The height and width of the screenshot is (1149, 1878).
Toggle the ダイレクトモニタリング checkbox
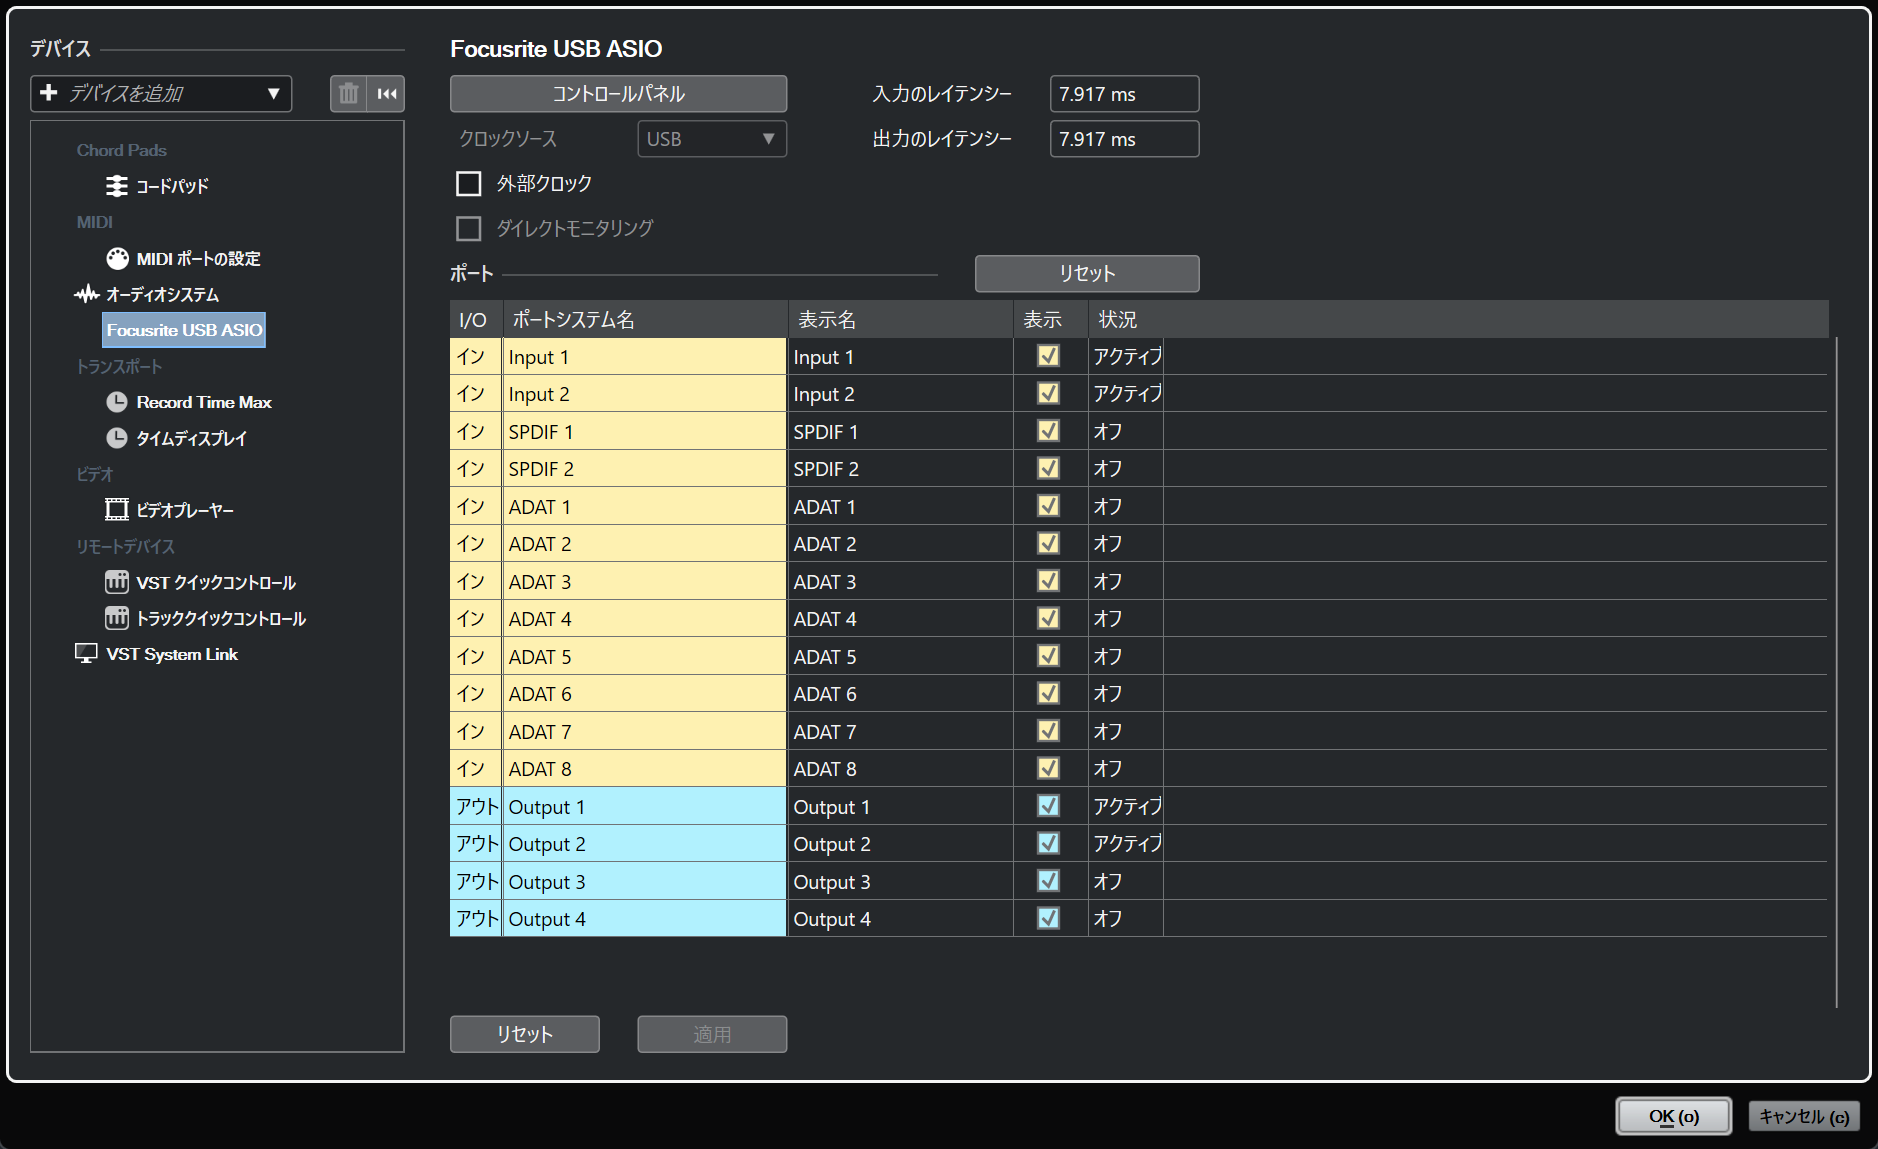click(x=468, y=229)
